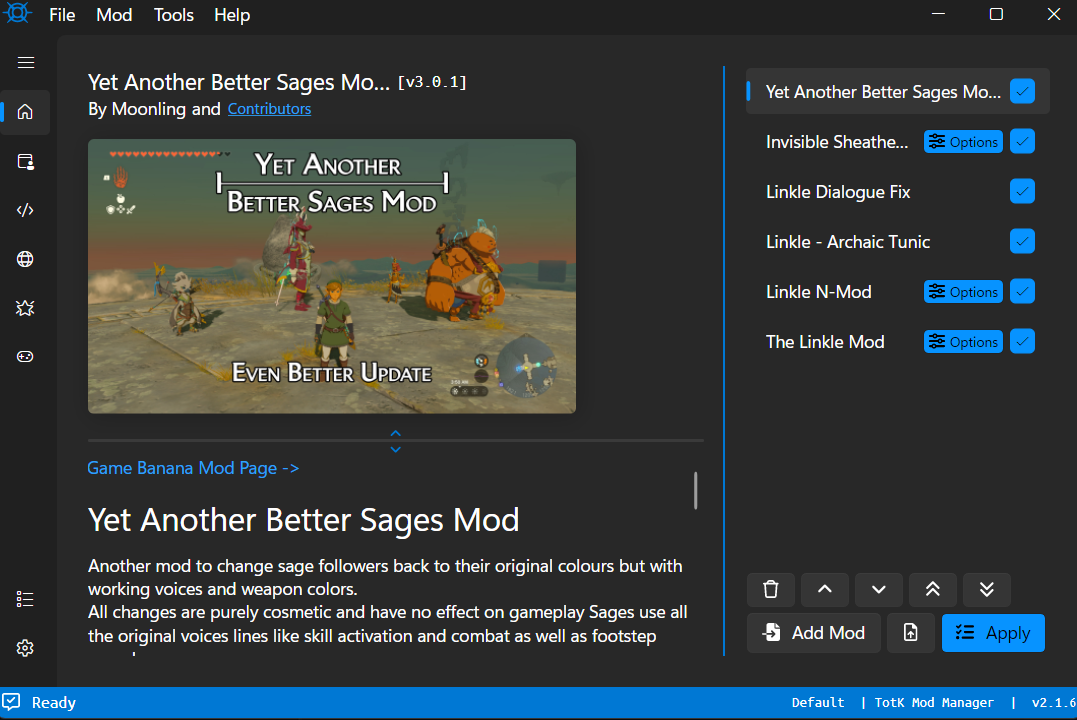Delete the selected mod with trash icon

pos(771,589)
